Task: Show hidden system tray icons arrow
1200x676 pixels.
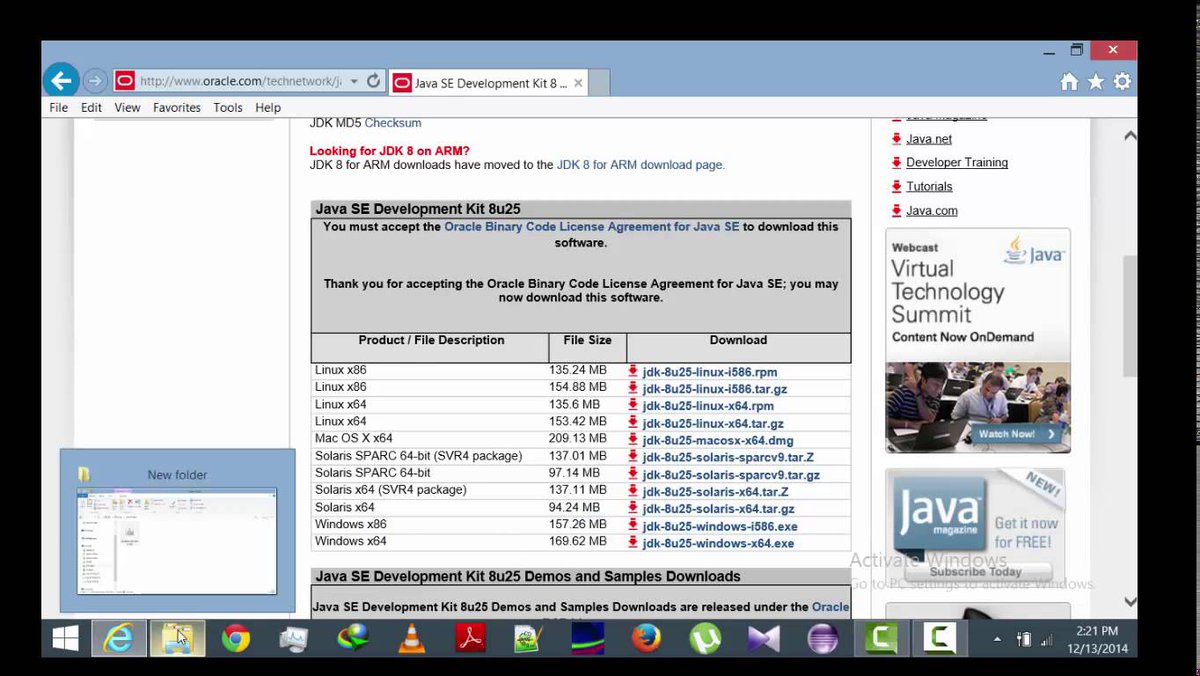Action: (x=997, y=638)
